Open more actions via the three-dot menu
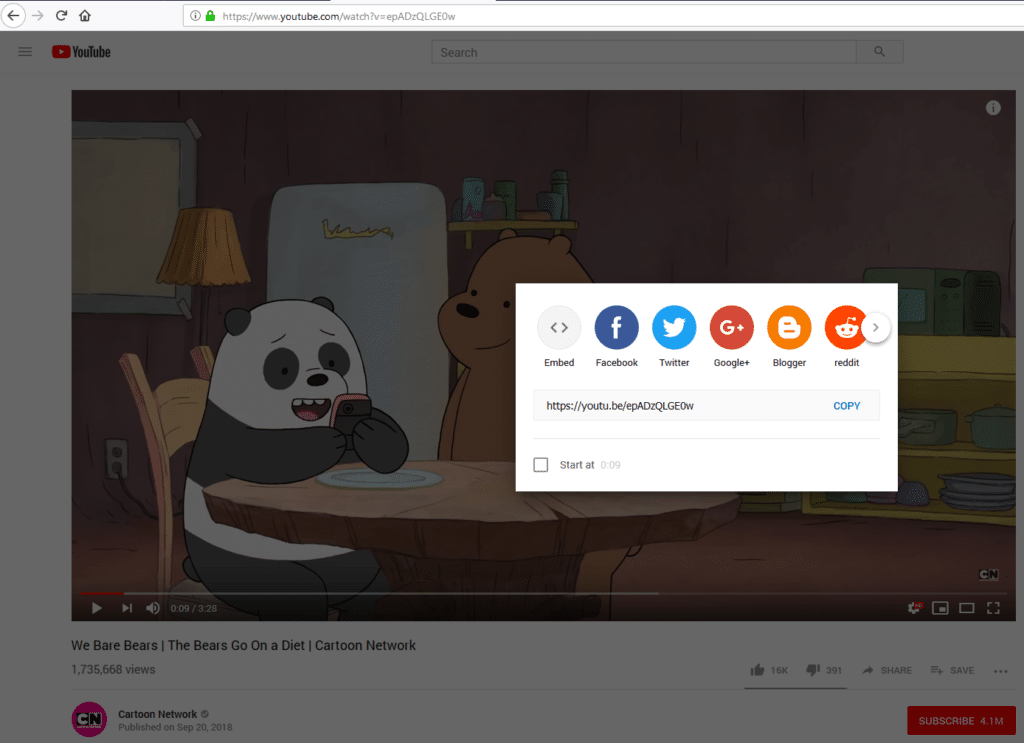Viewport: 1024px width, 743px height. (1000, 671)
